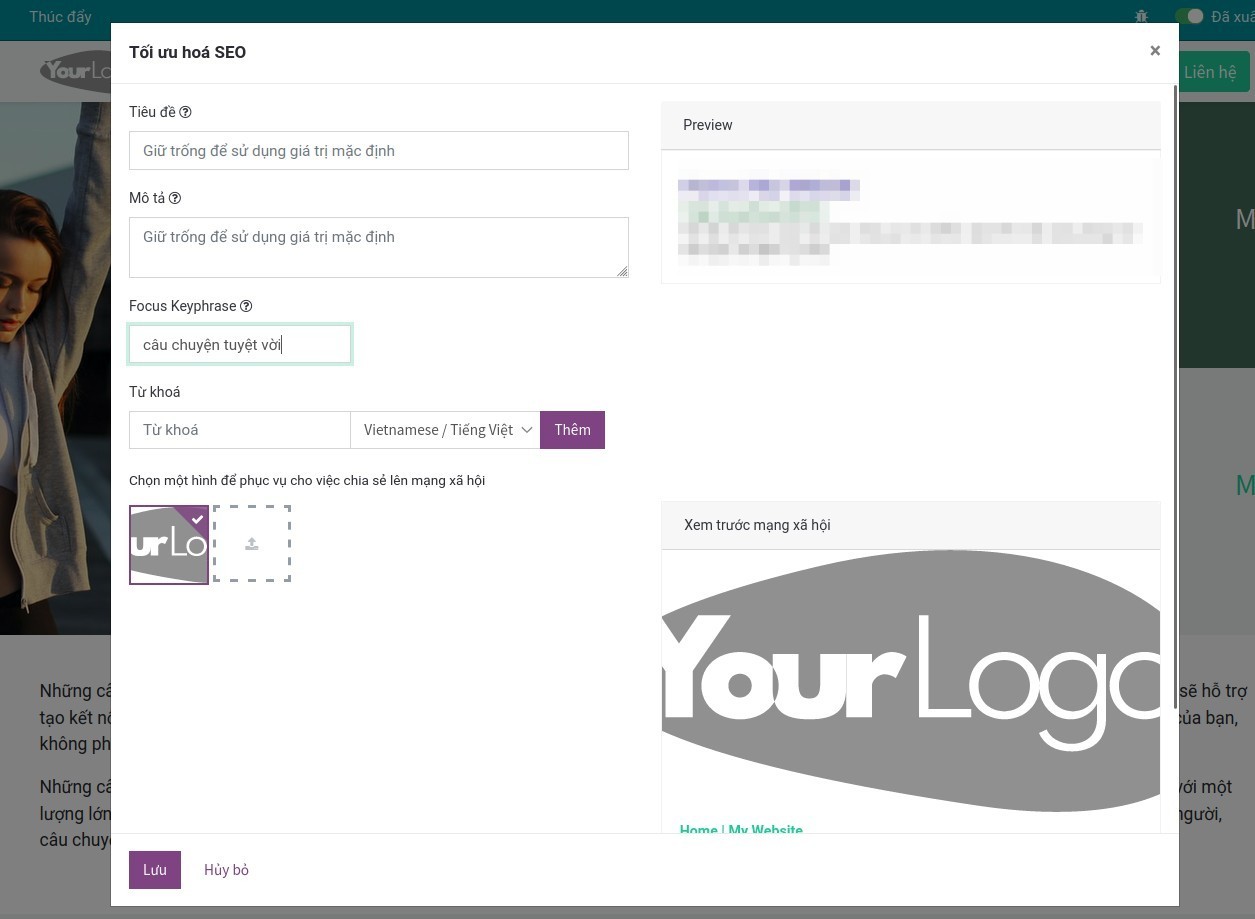Toggle the published switch in top bar
This screenshot has width=1255, height=919.
[x=1188, y=17]
